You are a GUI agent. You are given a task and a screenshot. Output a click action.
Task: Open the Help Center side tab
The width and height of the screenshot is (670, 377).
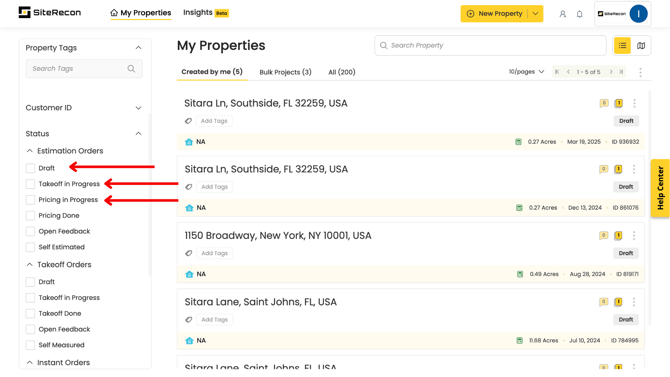[x=660, y=188]
